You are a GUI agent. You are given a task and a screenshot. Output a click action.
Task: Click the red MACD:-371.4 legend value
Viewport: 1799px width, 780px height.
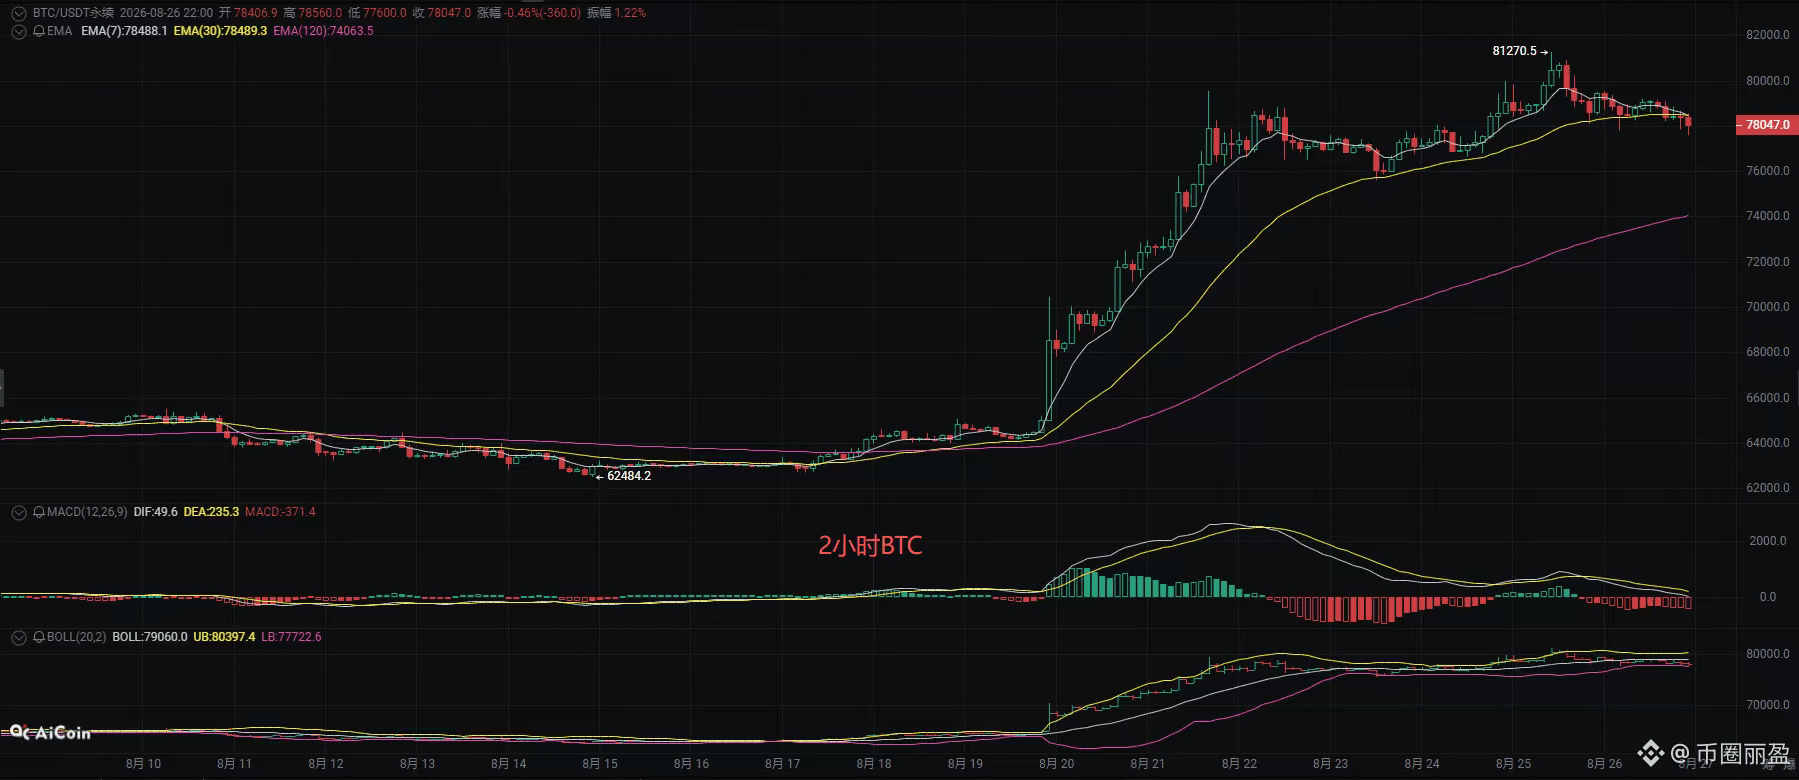[280, 512]
